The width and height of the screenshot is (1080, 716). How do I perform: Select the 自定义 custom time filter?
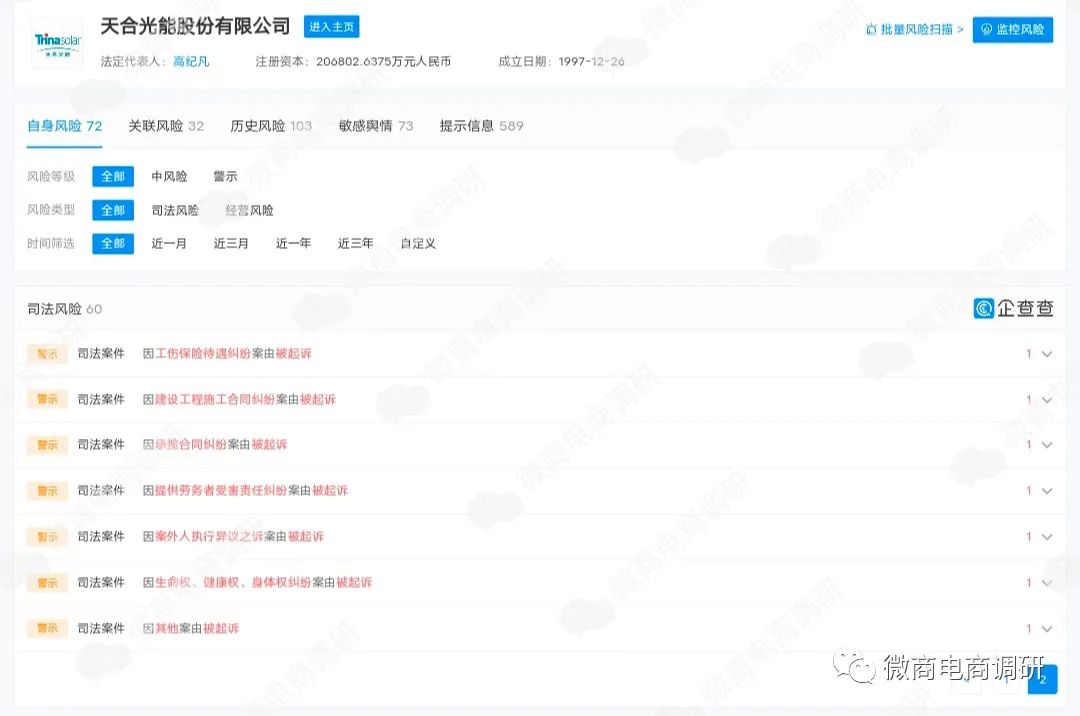pos(417,243)
